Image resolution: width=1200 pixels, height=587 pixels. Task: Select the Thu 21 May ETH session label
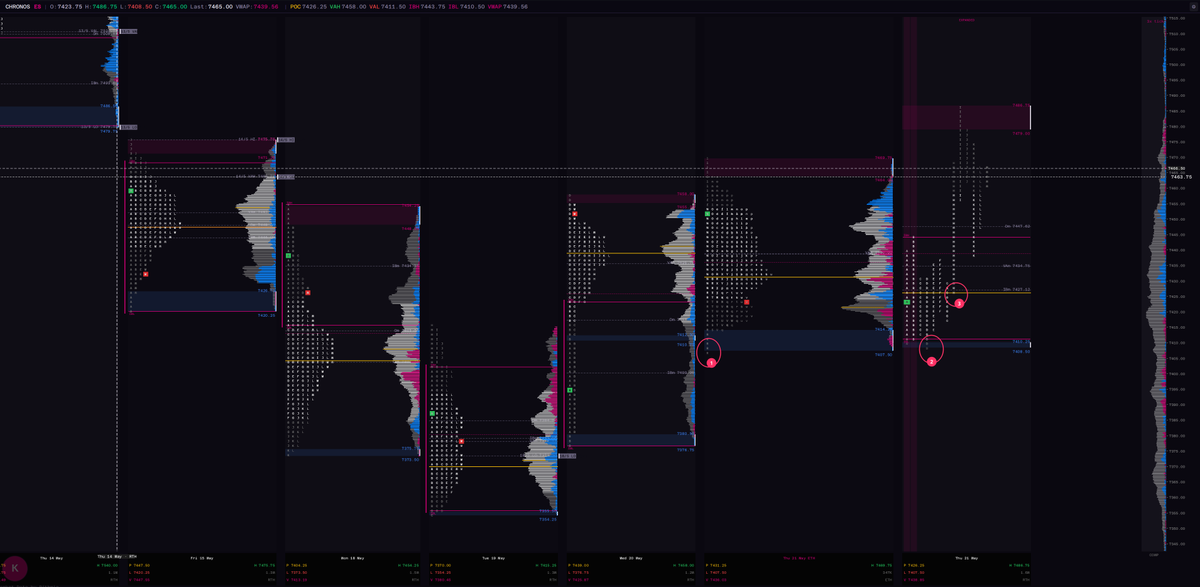pyautogui.click(x=799, y=557)
